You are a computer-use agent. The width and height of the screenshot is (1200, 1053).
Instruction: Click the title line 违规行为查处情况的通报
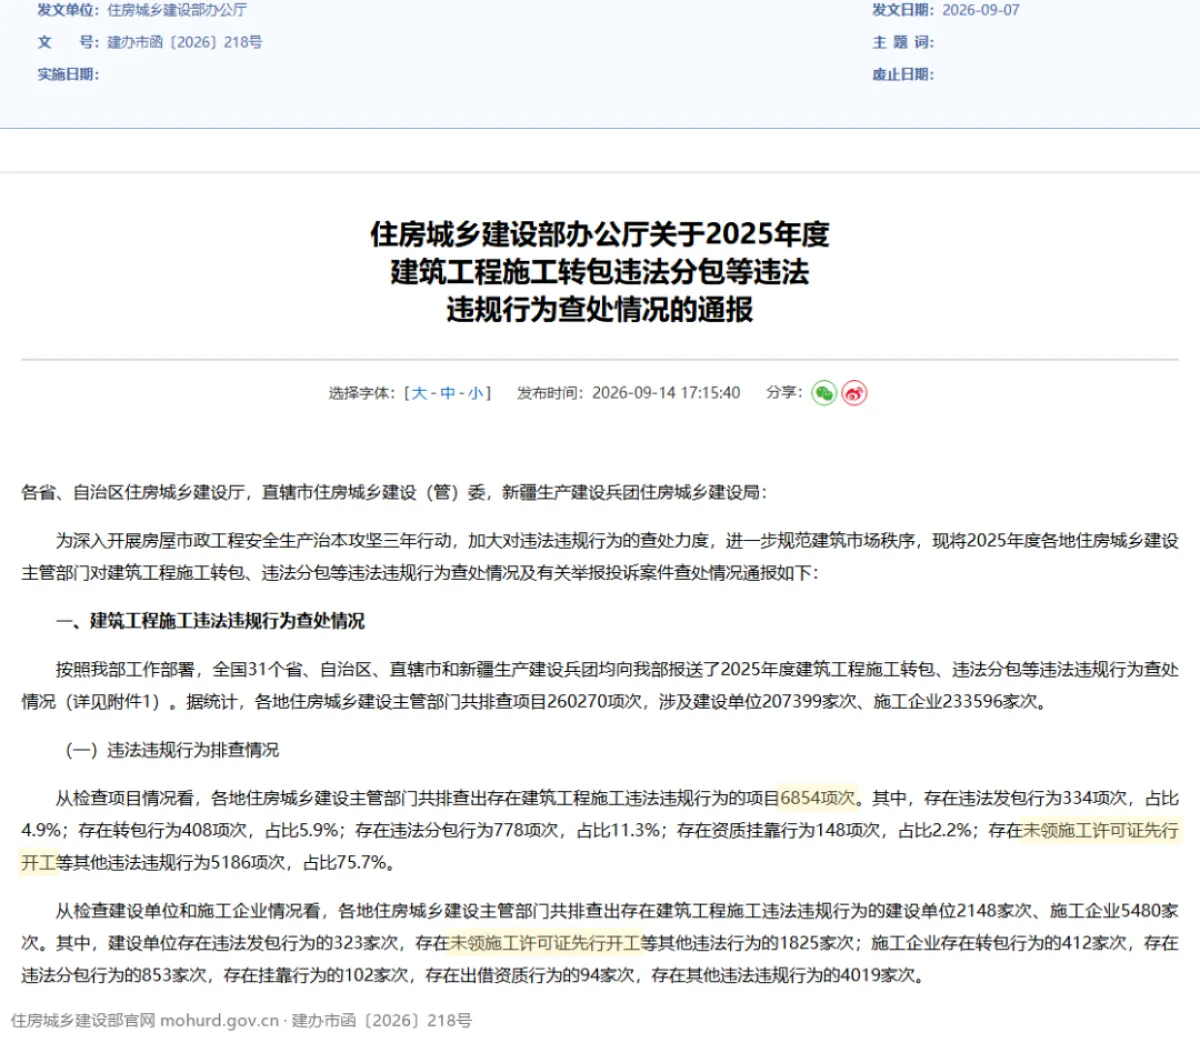pos(600,310)
